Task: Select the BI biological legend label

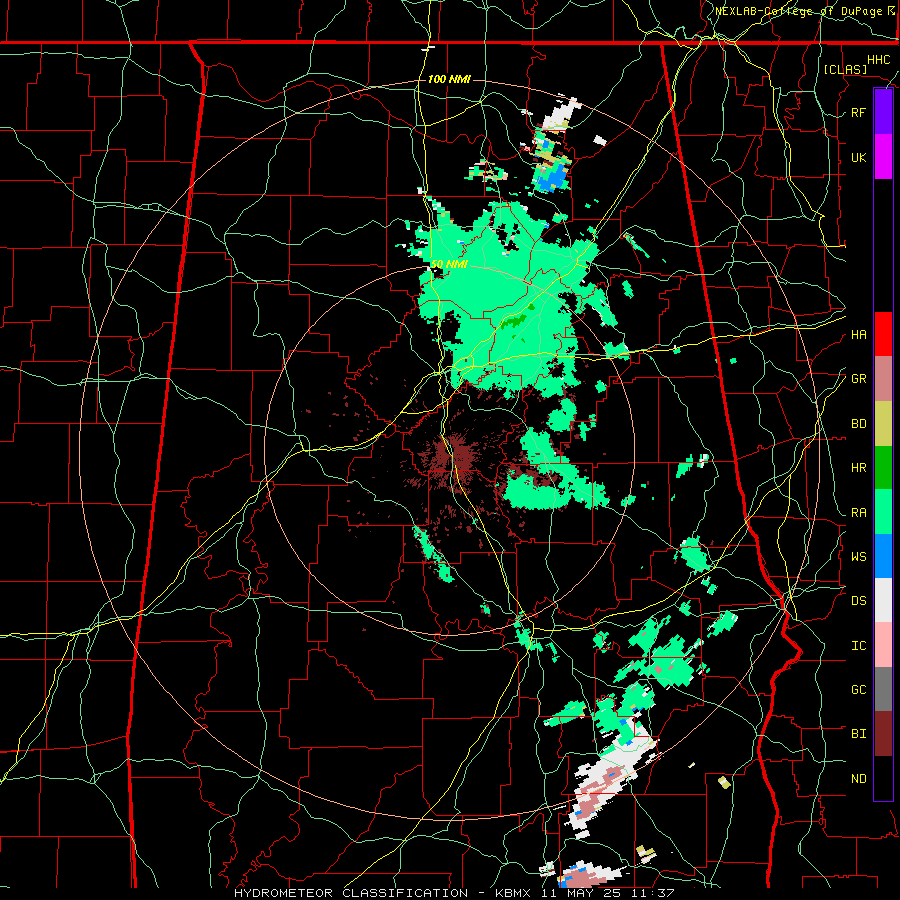Action: (x=859, y=734)
